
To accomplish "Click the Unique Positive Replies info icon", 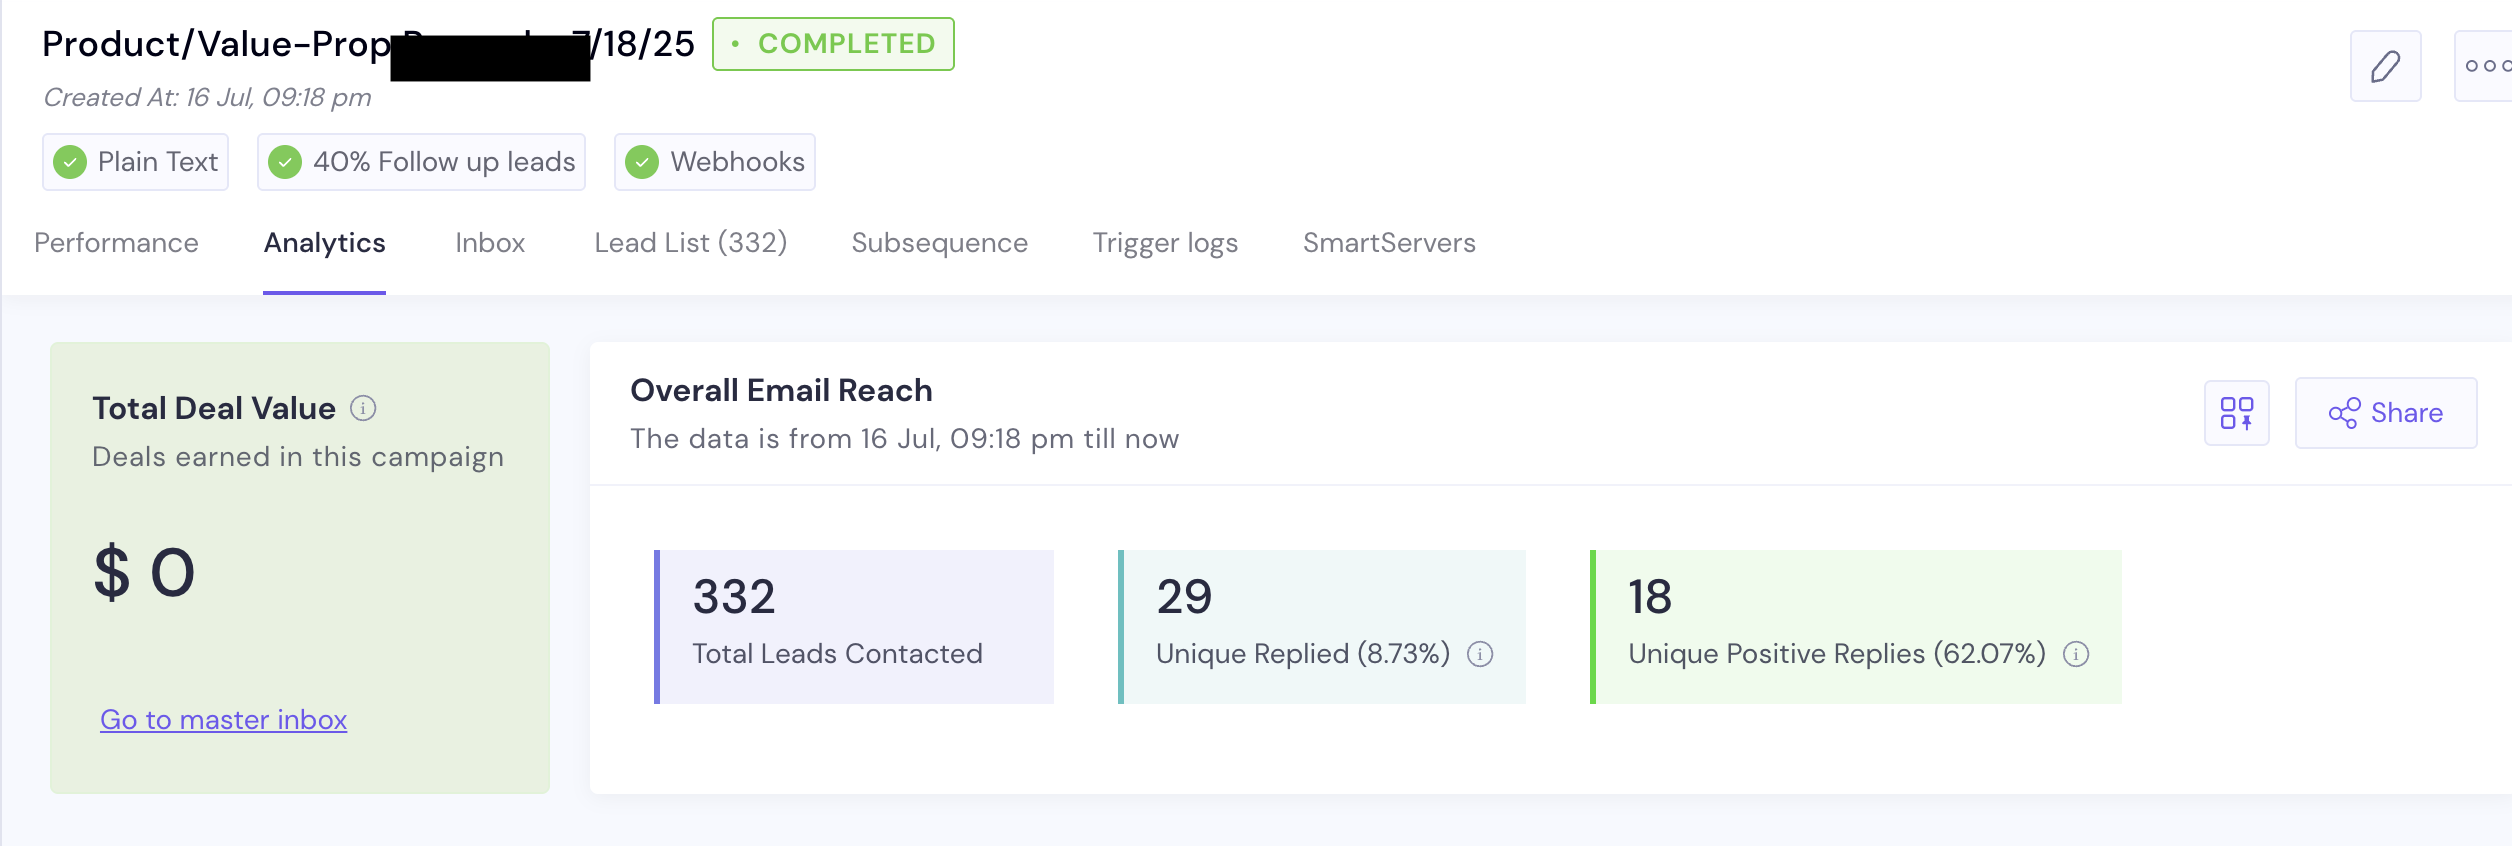I will pos(2076,654).
